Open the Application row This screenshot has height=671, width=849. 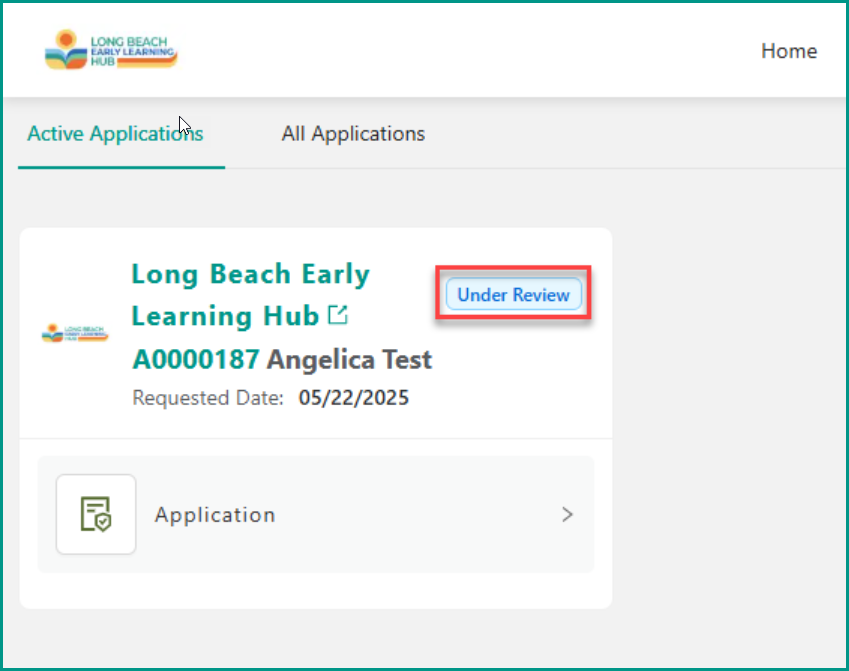(x=316, y=514)
